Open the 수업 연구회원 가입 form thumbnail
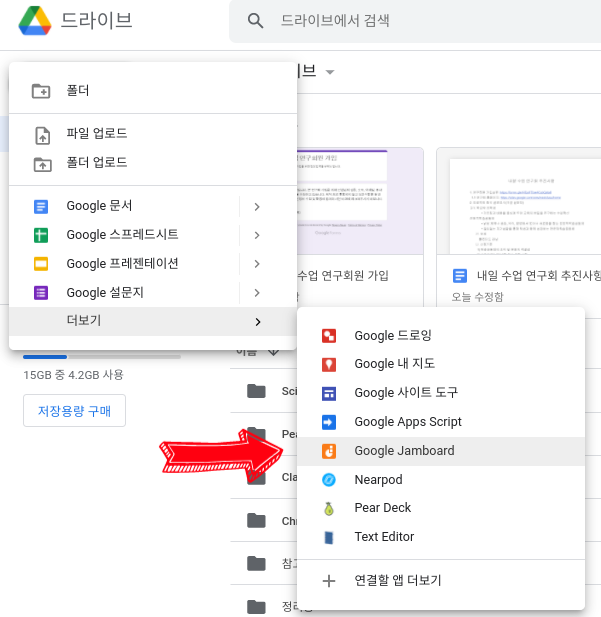 [360, 201]
